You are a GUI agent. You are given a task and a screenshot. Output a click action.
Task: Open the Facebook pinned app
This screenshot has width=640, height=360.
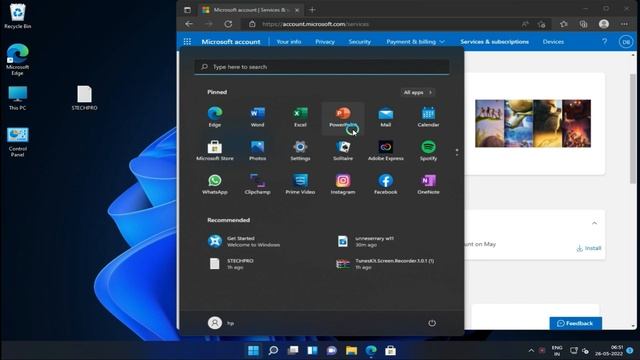(x=386, y=184)
